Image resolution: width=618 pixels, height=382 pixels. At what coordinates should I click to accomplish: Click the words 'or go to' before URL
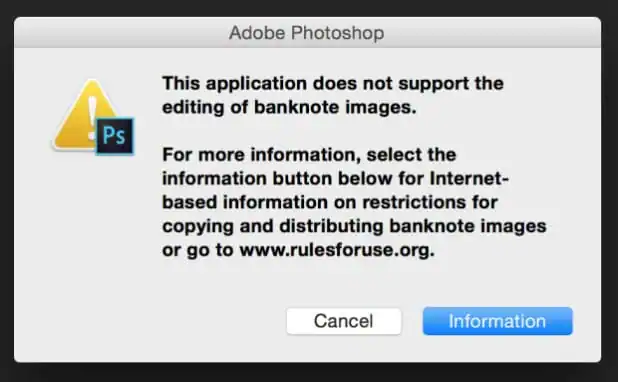pos(198,250)
